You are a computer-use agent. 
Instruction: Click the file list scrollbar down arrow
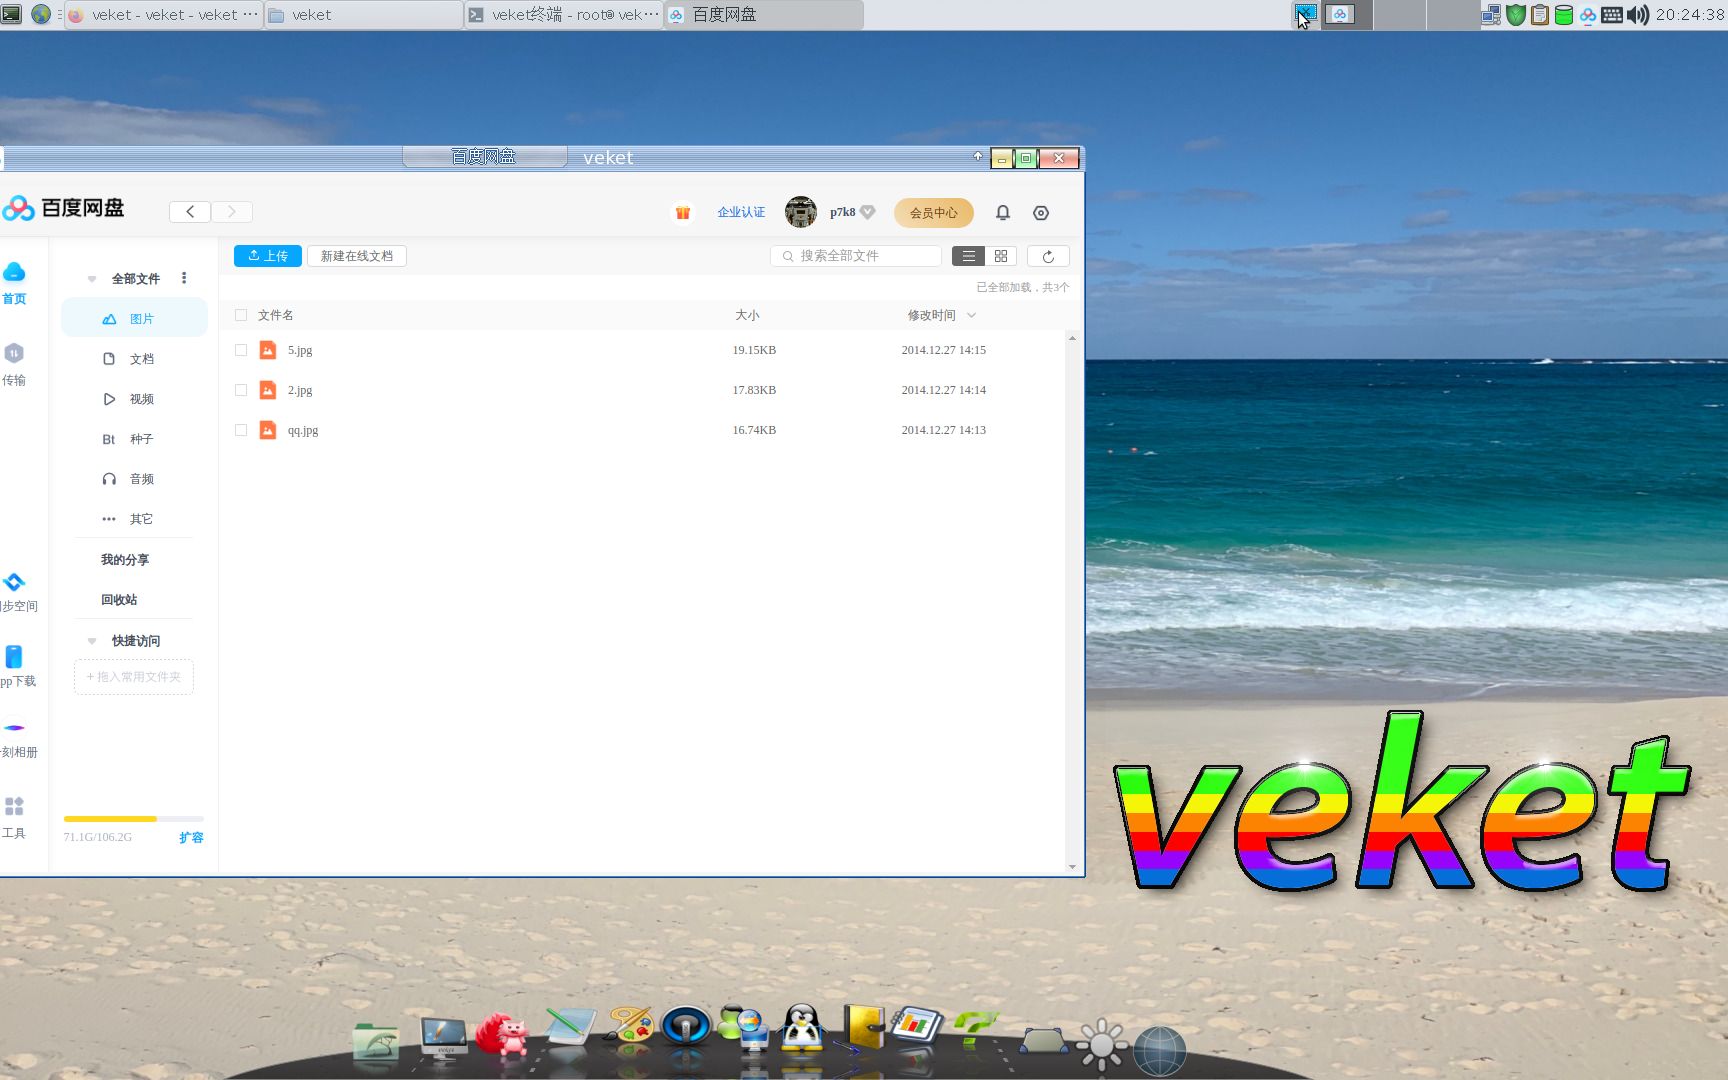pos(1072,867)
